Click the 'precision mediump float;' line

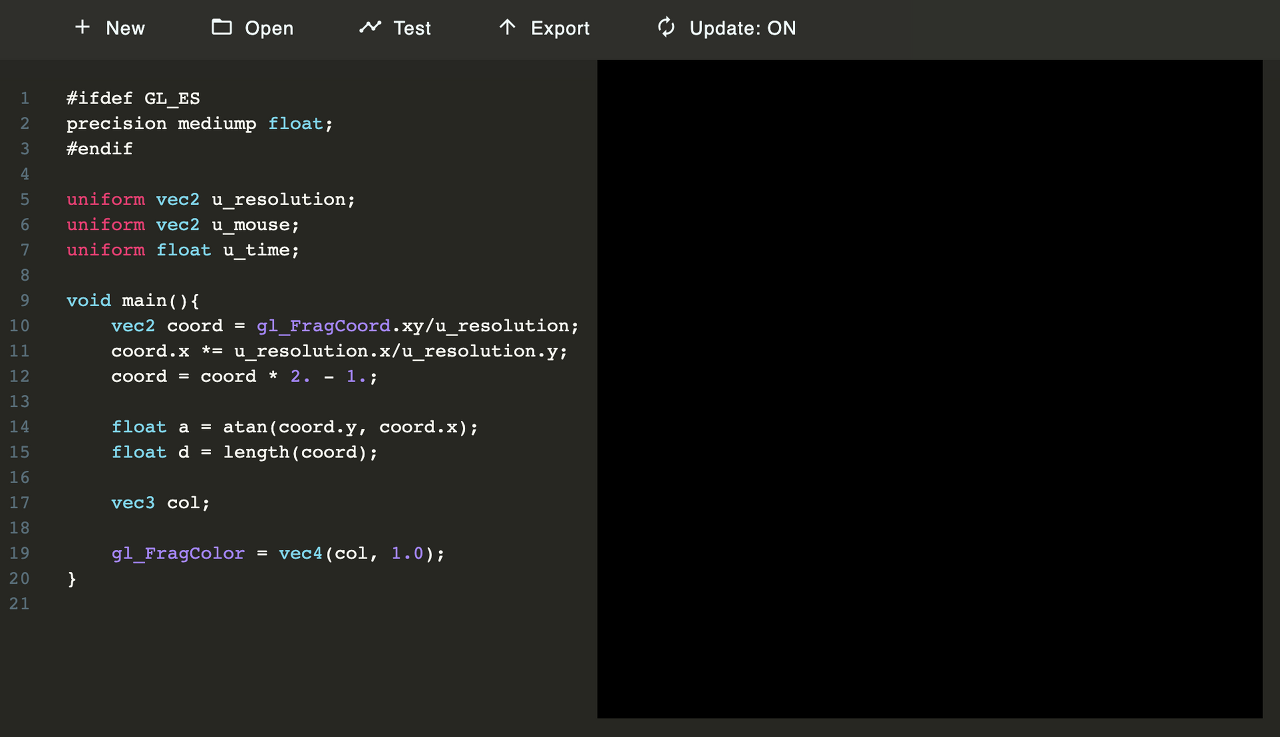pos(200,124)
